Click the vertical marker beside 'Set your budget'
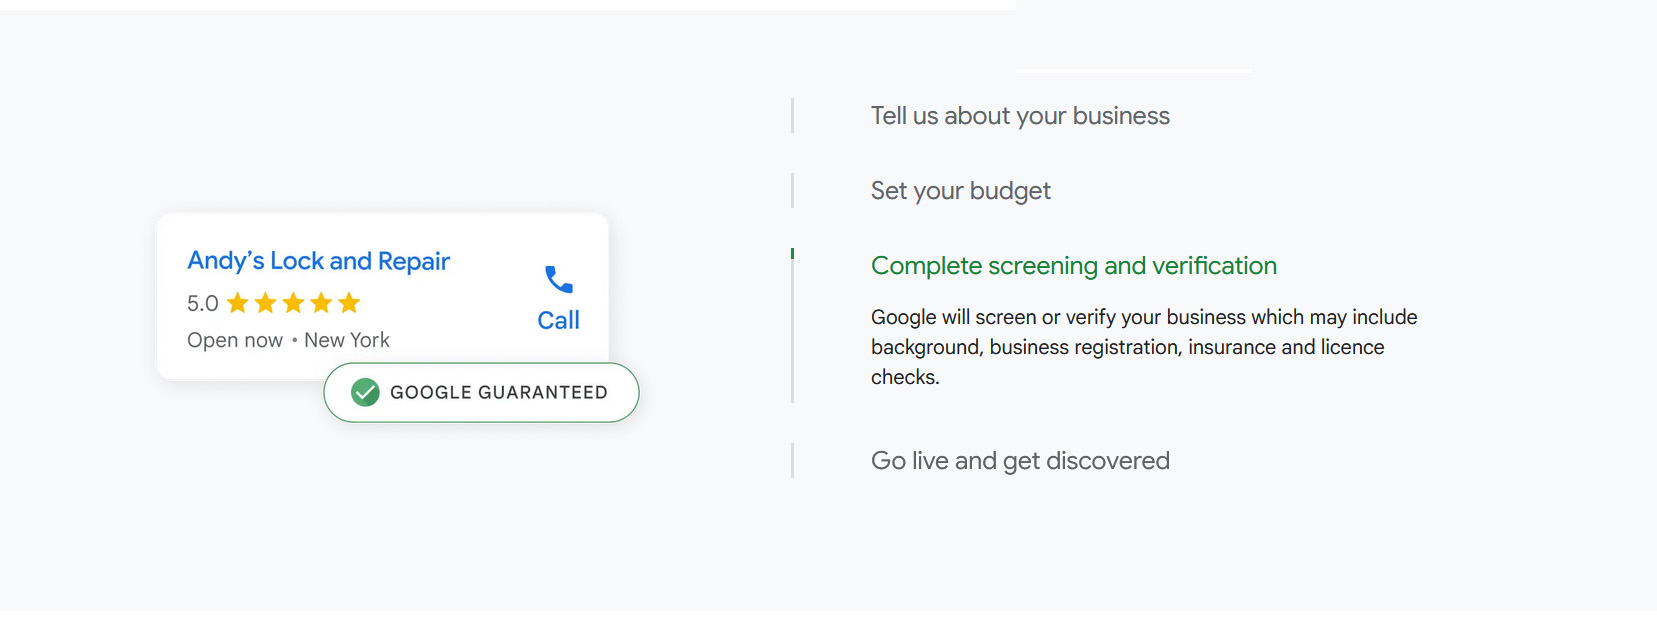Viewport: 1657px width, 635px height. click(x=792, y=191)
